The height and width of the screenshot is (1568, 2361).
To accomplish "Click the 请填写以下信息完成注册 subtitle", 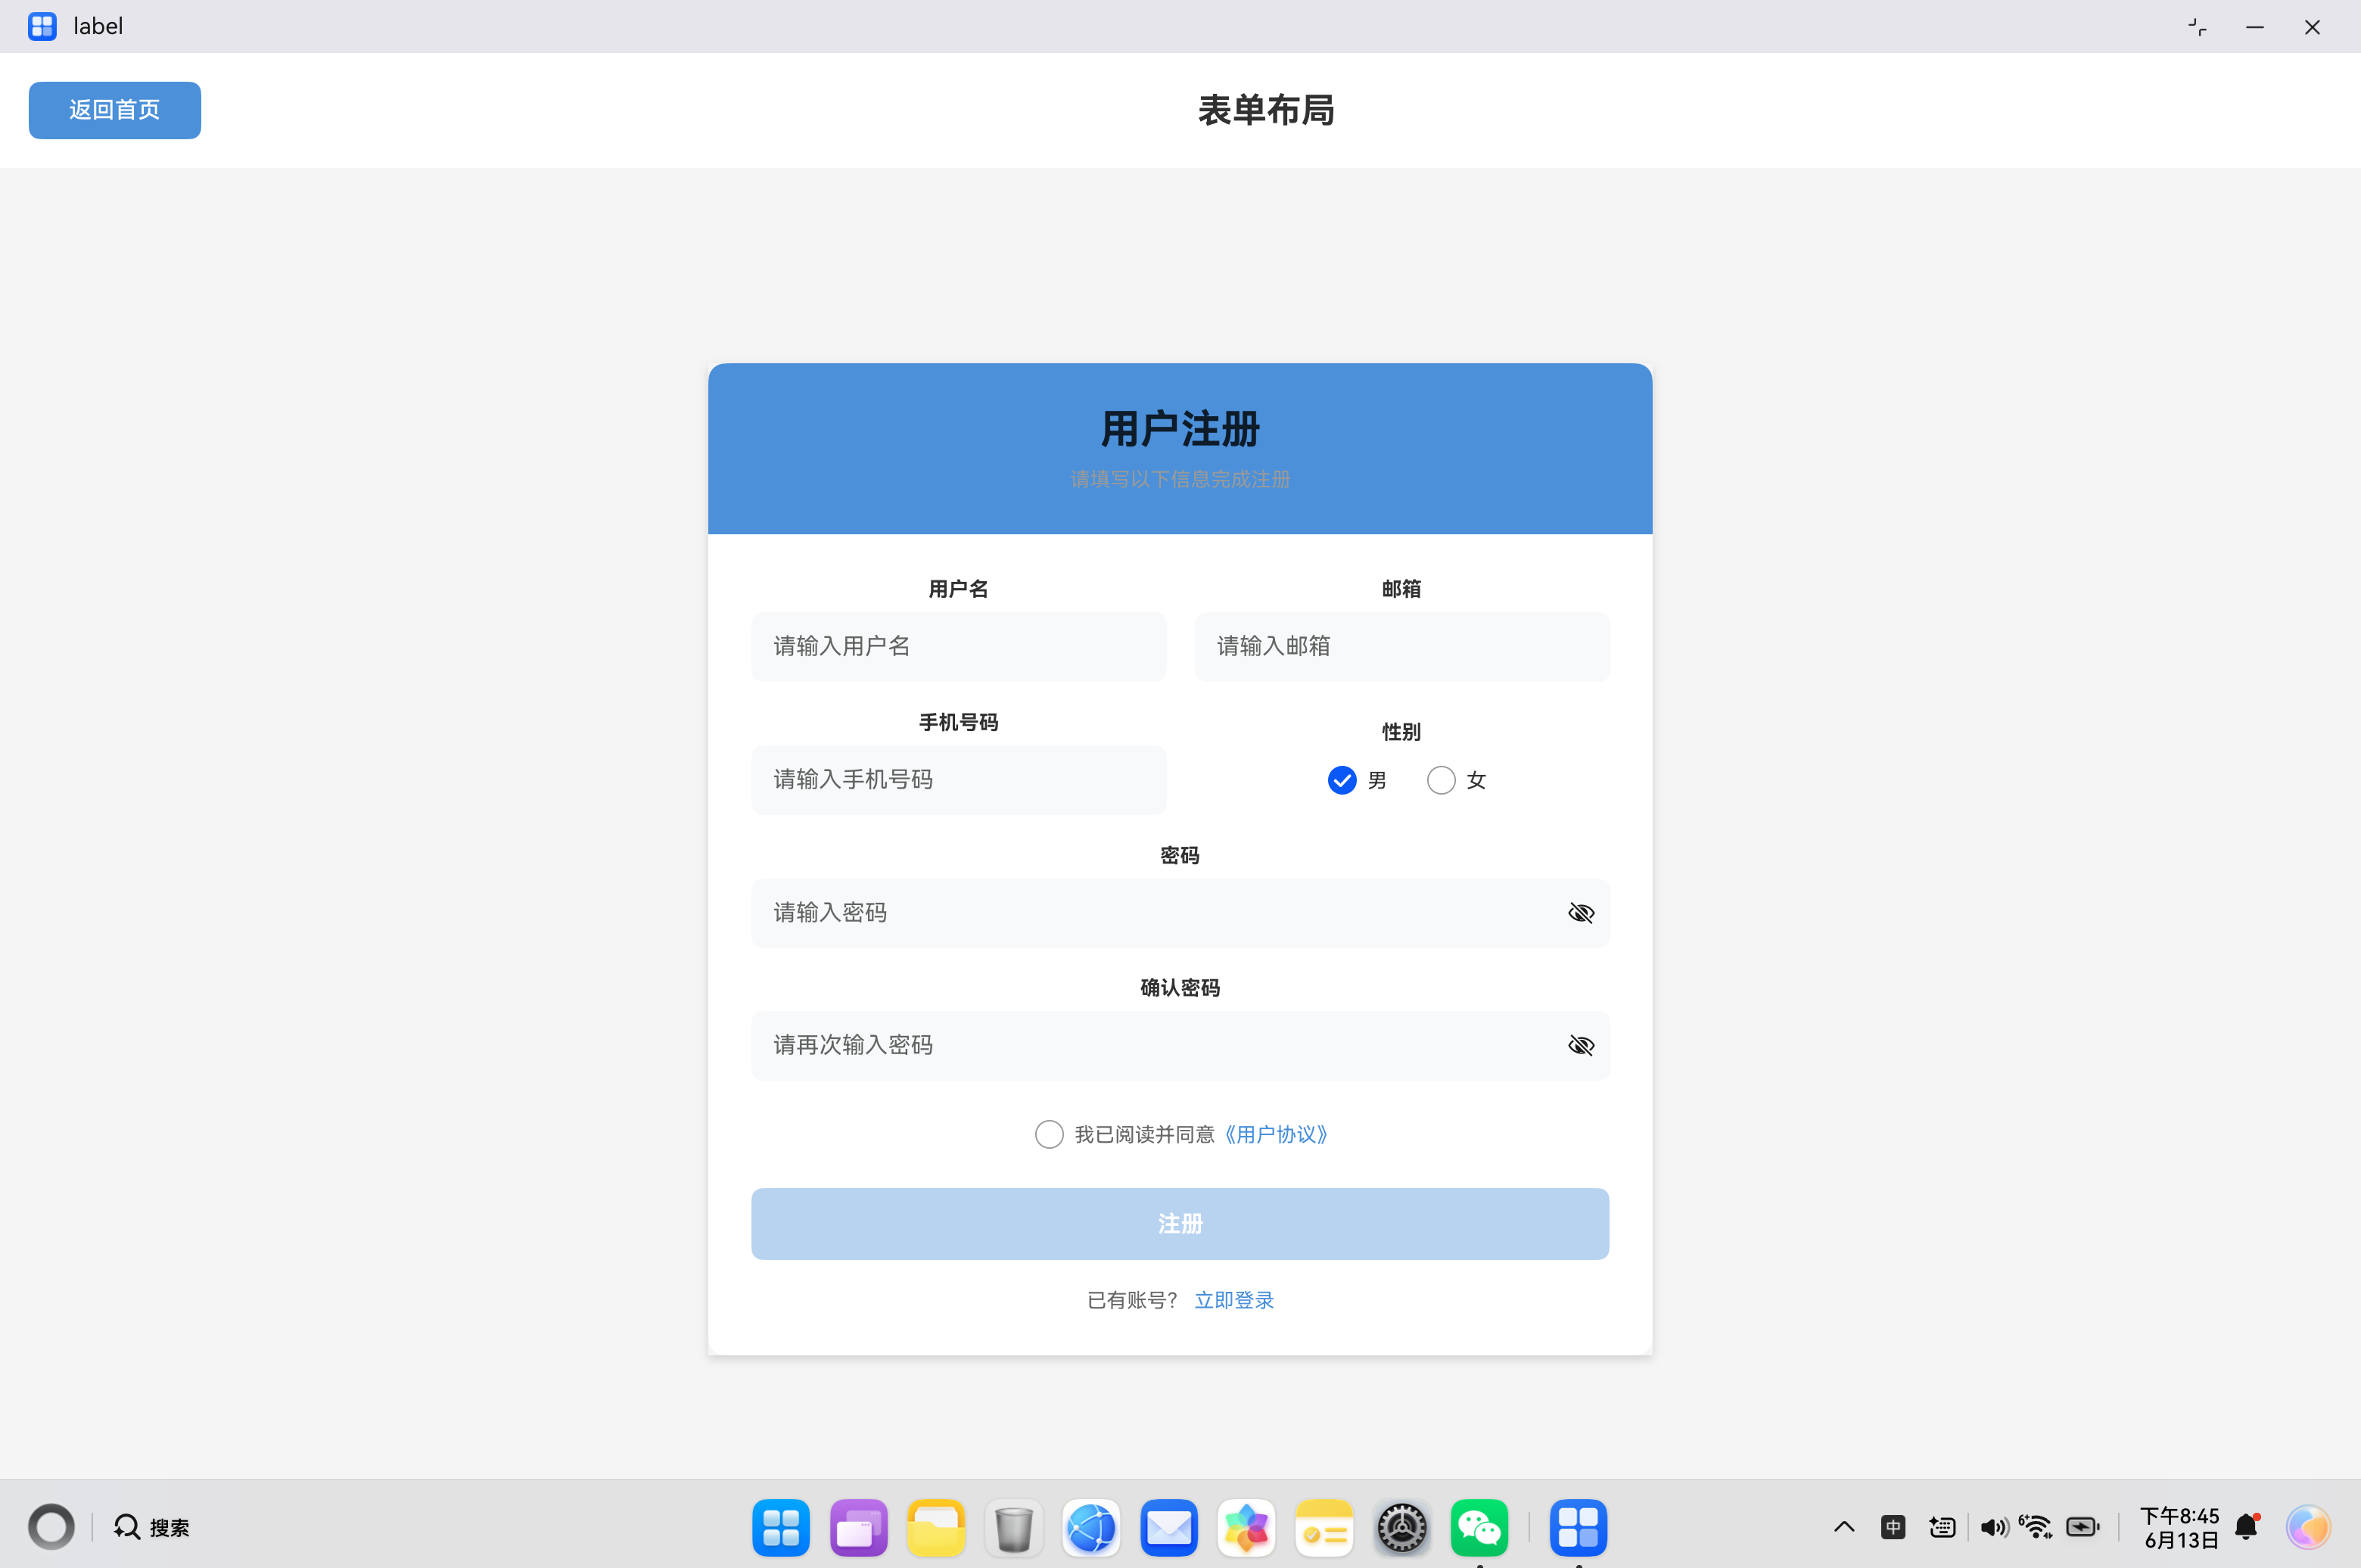I will (x=1180, y=479).
